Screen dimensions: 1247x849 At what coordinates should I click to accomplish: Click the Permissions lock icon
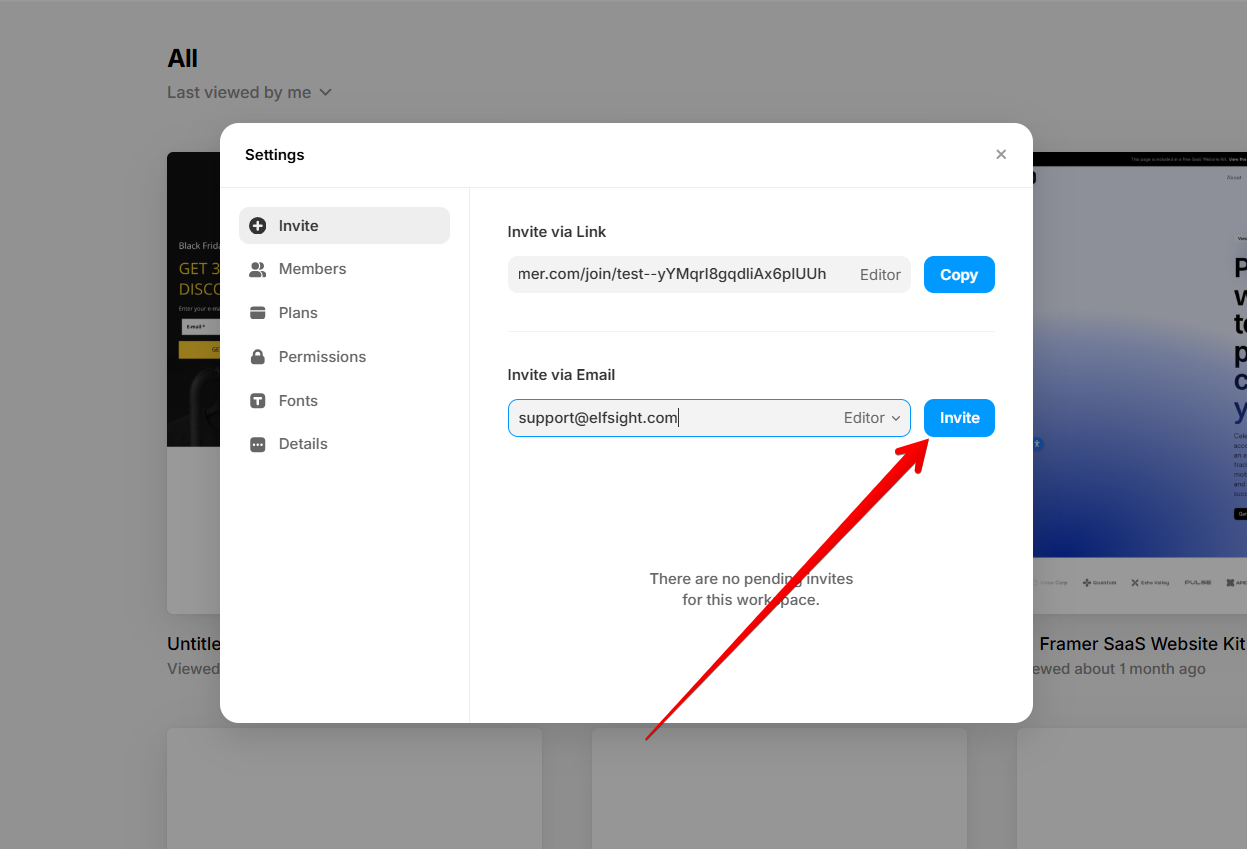pos(258,357)
